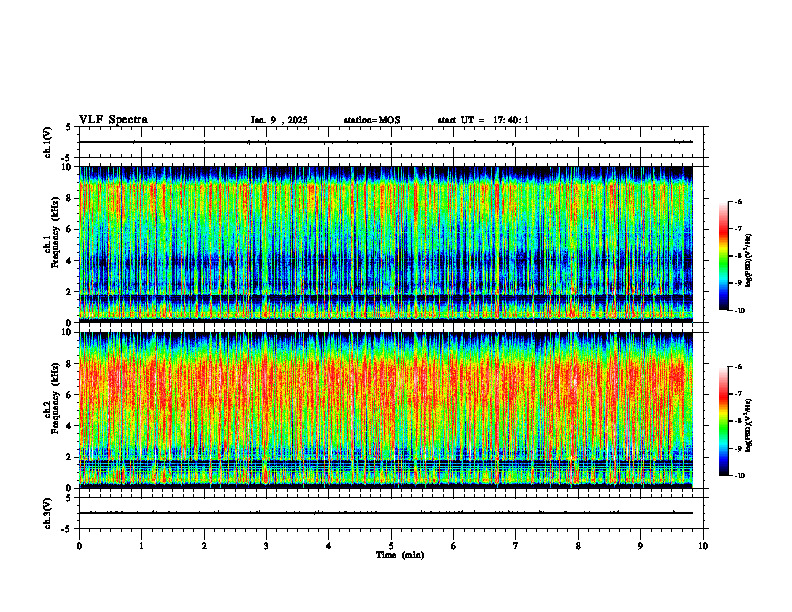Click time axis tick label "8"
The image size is (792, 612).
(x=578, y=546)
